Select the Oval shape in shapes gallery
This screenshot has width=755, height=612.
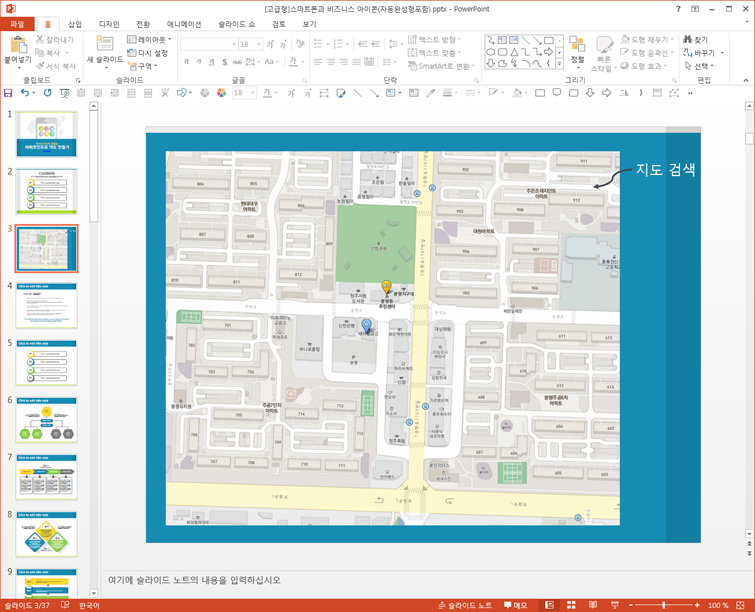pos(491,52)
